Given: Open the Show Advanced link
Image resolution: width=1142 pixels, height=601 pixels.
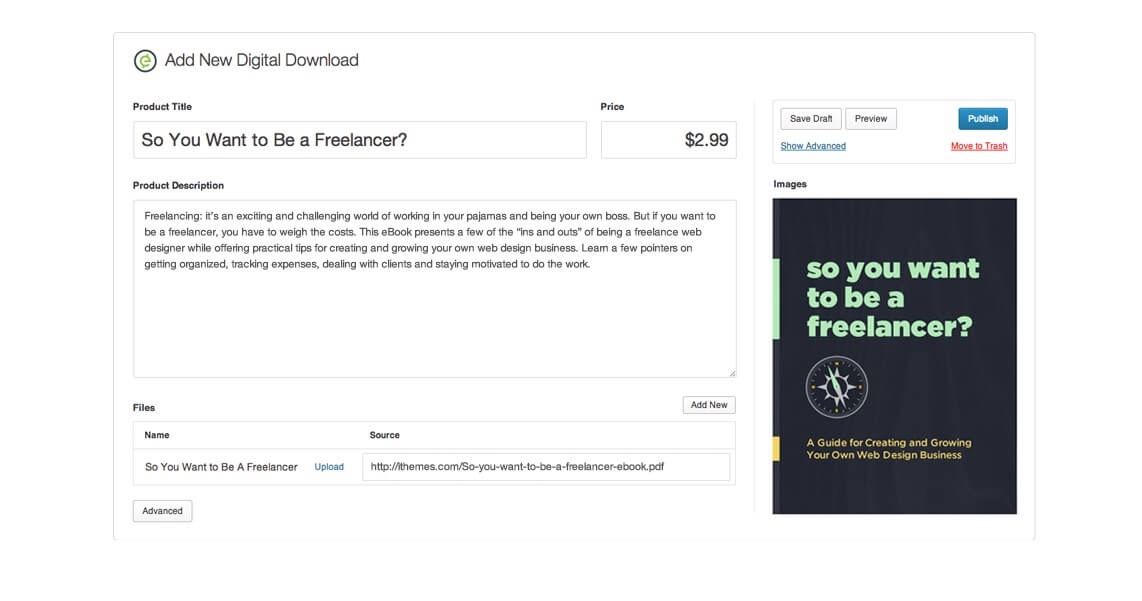Looking at the screenshot, I should tap(813, 146).
